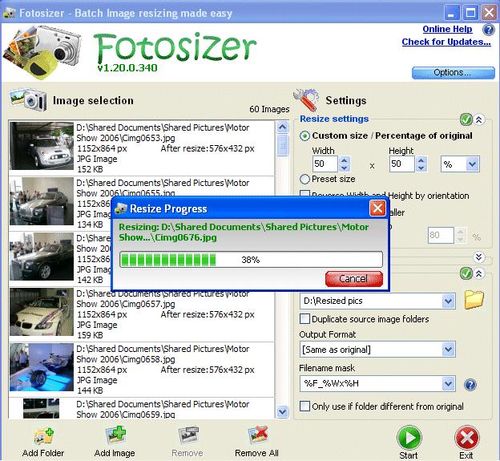Click the Resizing Cimg0676.jpg status text
The image size is (500, 461).
pyautogui.click(x=244, y=232)
